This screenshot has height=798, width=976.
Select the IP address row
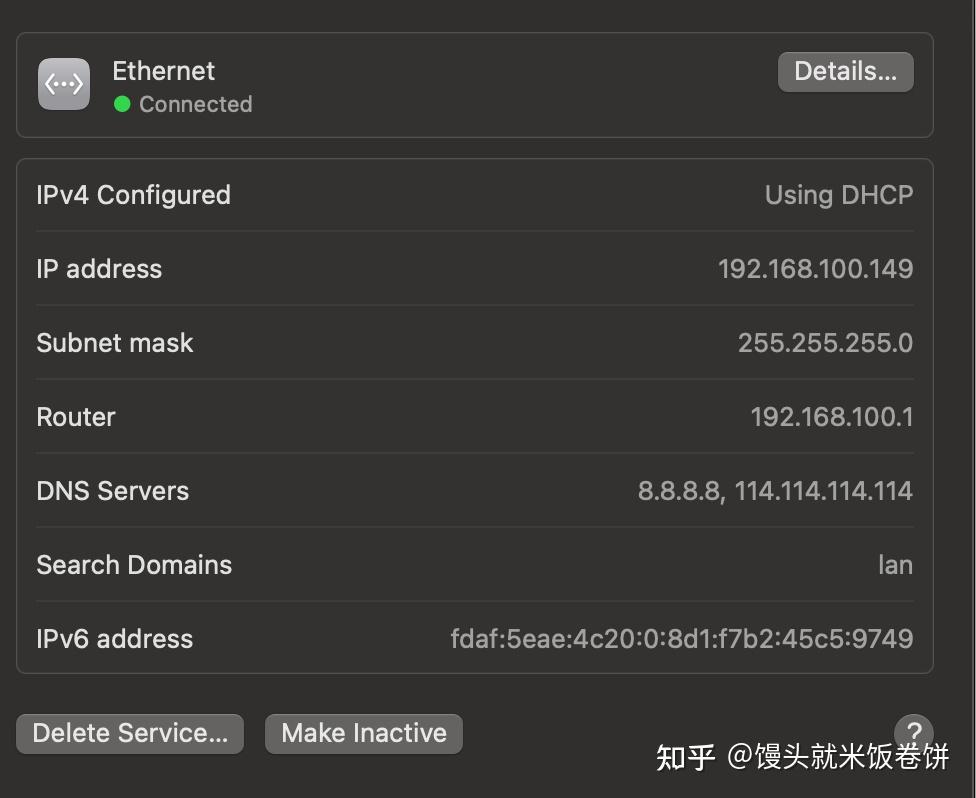click(x=475, y=268)
